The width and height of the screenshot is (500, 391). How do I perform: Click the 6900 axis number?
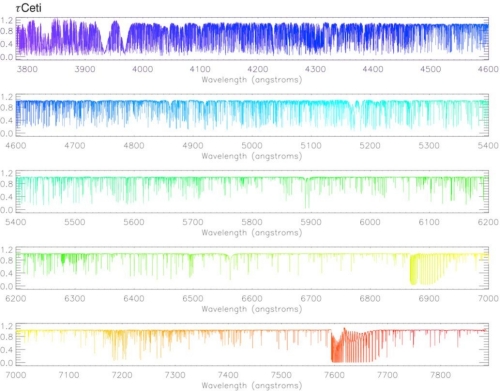[429, 298]
